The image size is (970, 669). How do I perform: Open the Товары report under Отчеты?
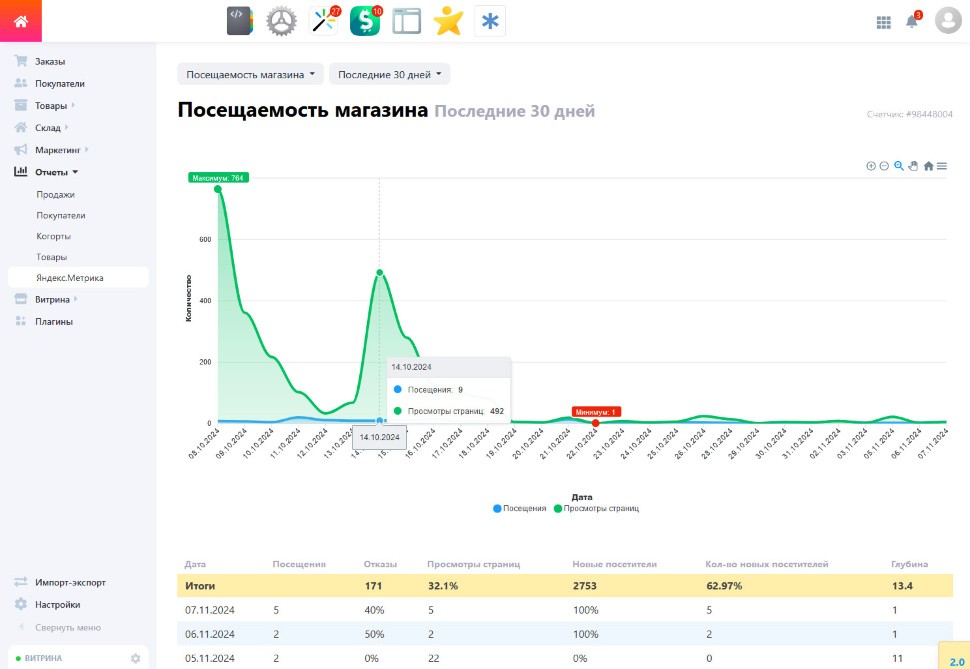point(51,257)
